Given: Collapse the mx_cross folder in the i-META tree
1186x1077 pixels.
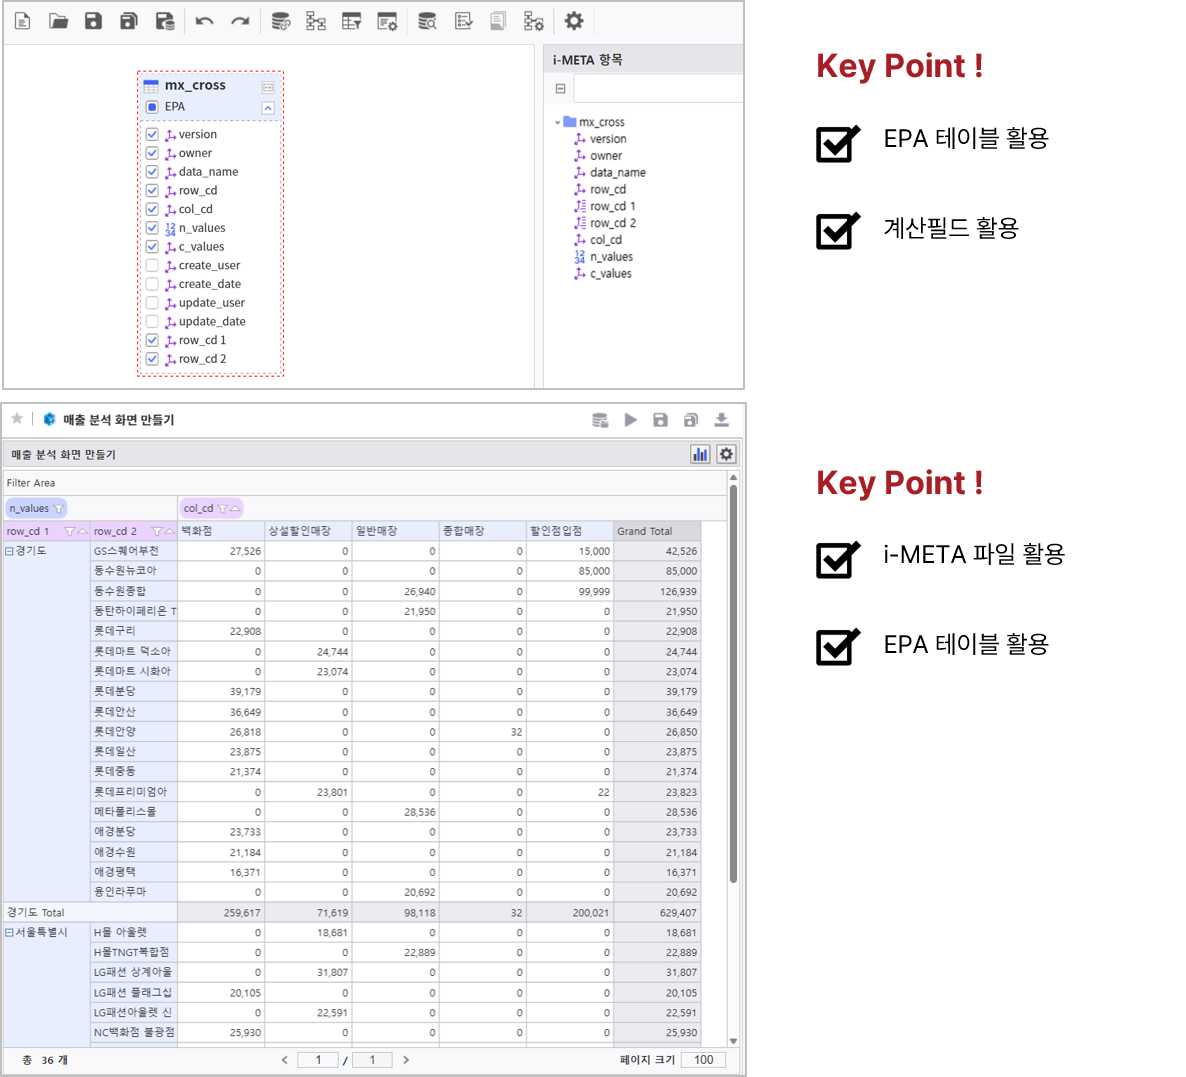Looking at the screenshot, I should 557,121.
